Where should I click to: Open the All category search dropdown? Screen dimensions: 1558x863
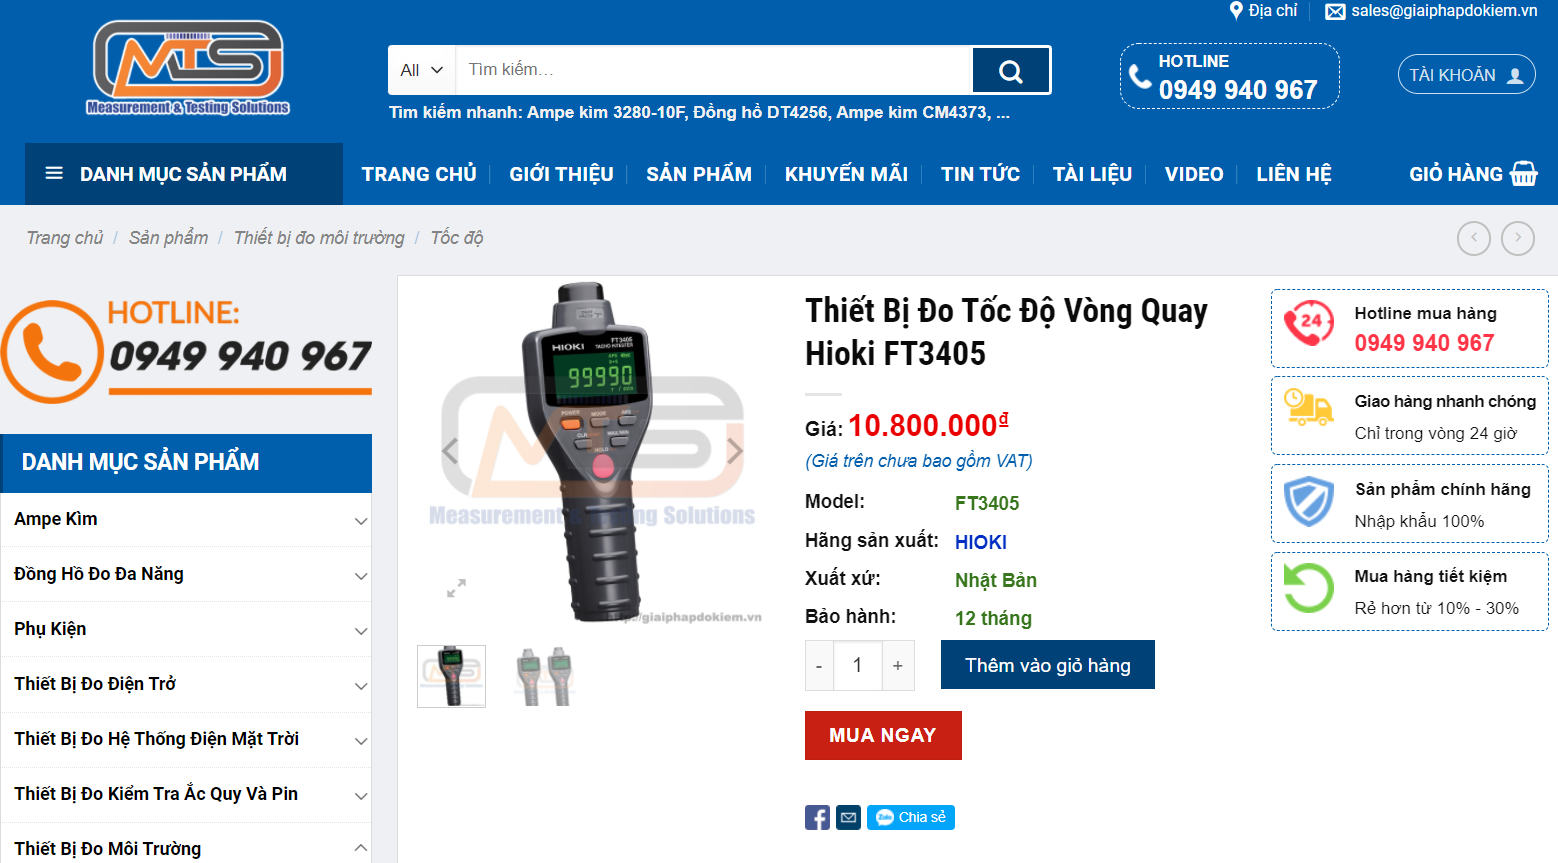coord(422,70)
